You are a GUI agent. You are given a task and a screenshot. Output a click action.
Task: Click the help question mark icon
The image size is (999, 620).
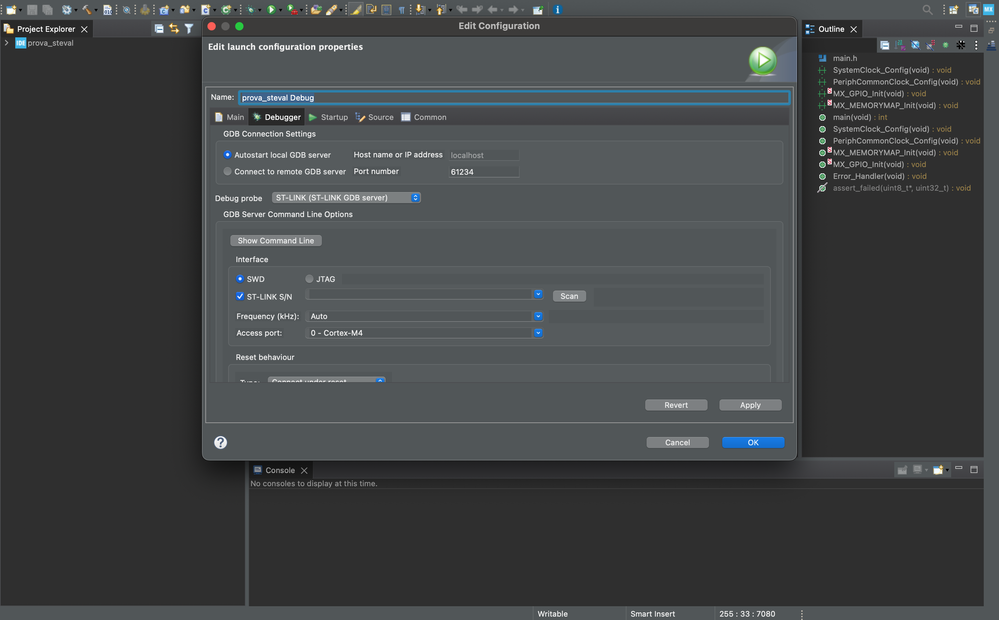coord(221,442)
